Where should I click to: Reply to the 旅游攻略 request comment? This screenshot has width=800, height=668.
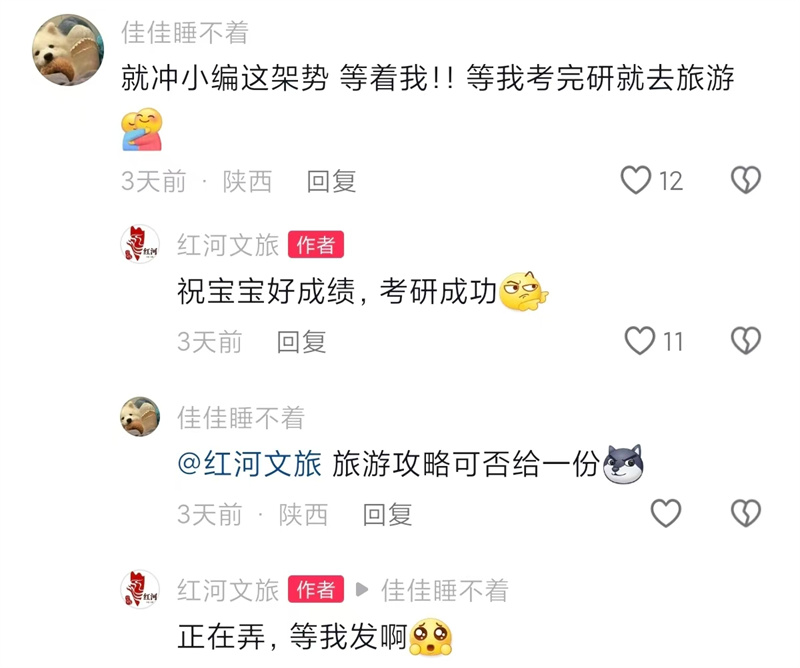387,514
